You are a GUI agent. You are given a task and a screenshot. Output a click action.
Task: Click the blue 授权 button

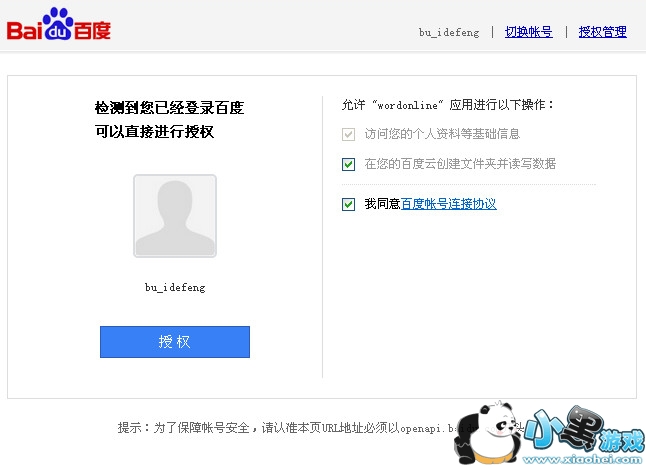pyautogui.click(x=175, y=342)
